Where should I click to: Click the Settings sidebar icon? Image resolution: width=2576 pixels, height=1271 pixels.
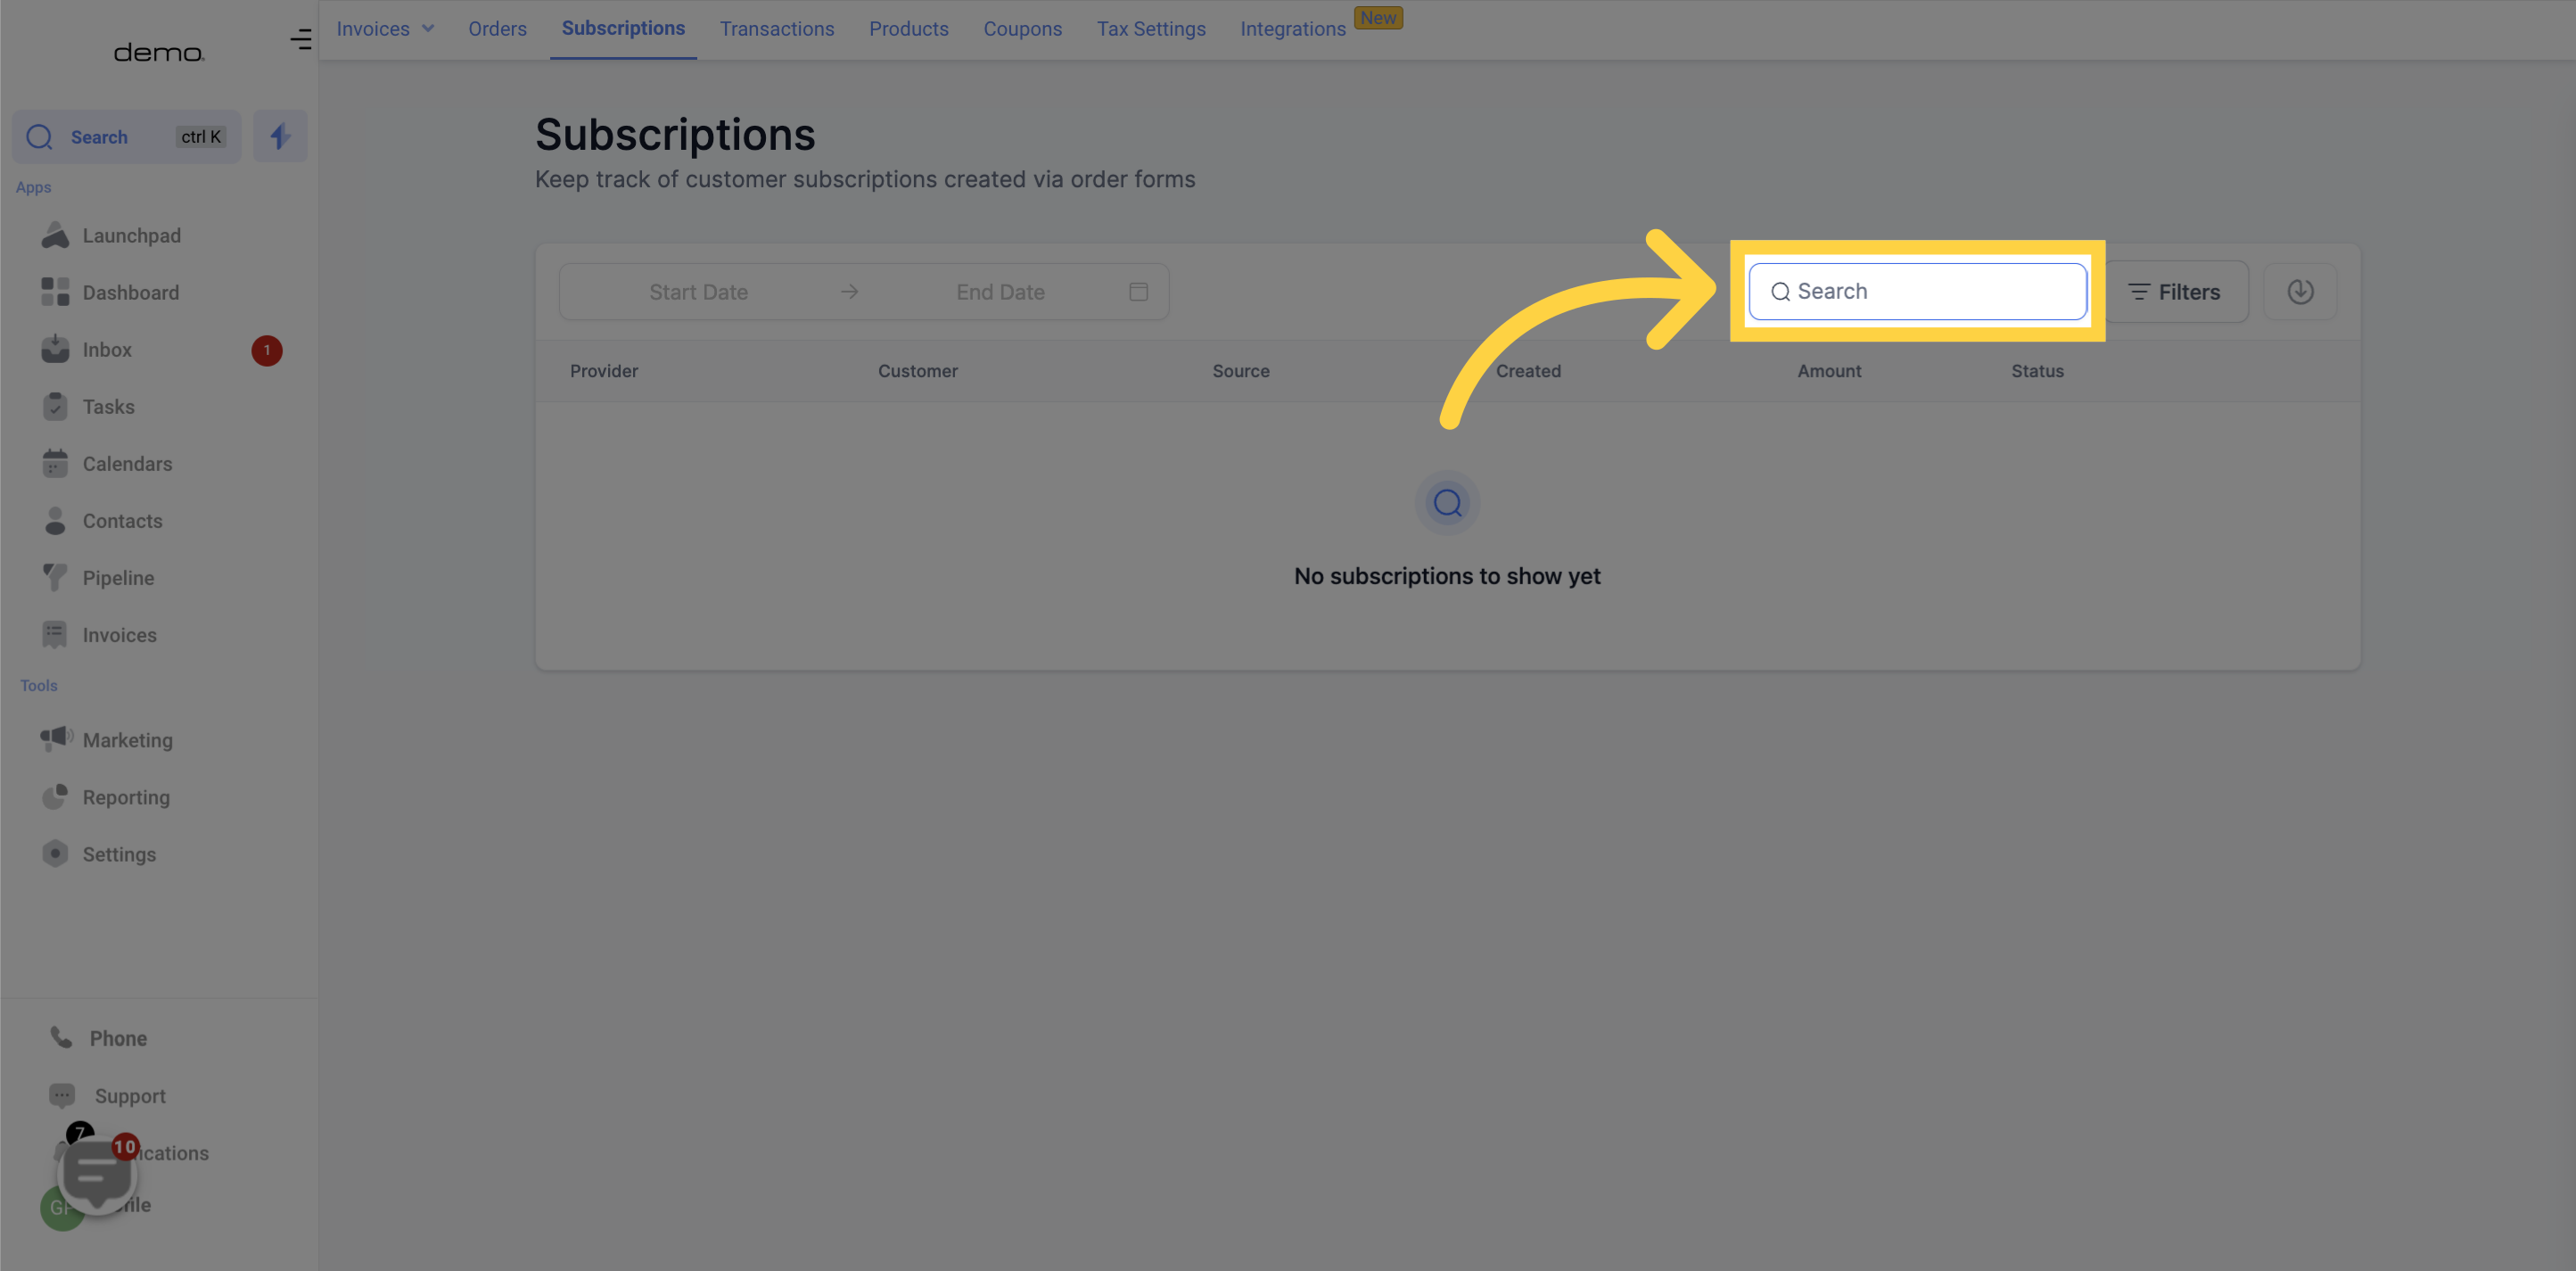click(54, 854)
